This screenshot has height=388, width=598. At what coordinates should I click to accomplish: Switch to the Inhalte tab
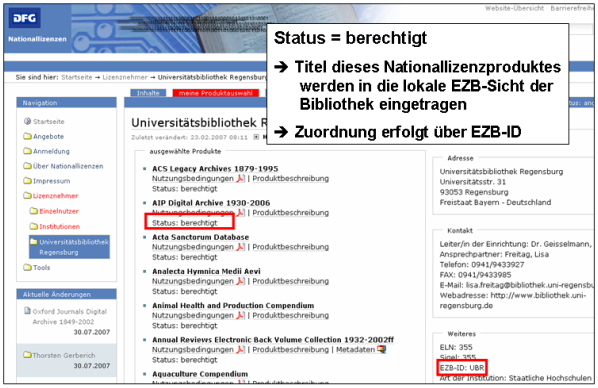[x=148, y=93]
